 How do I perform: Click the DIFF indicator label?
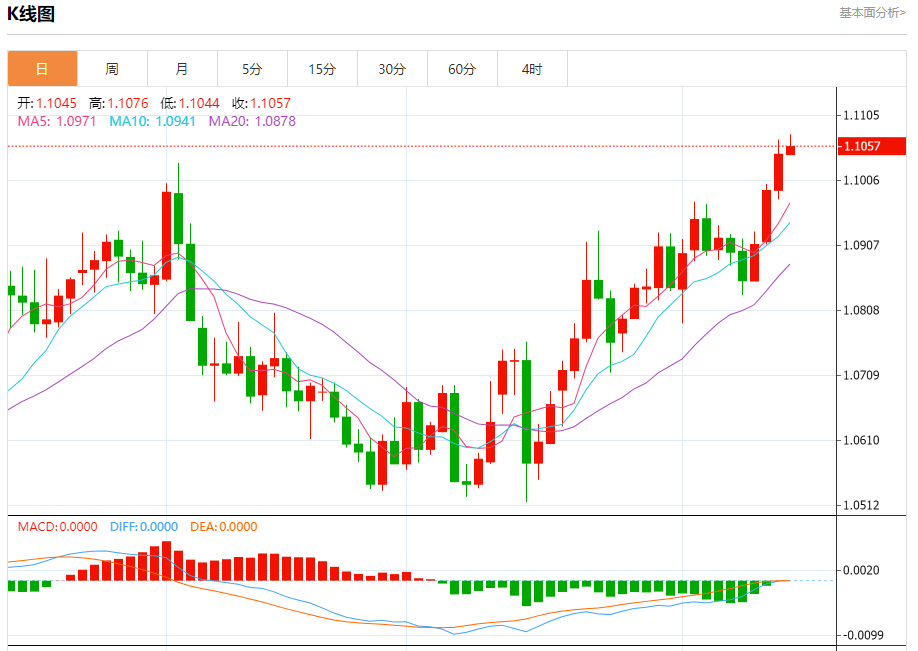point(144,526)
